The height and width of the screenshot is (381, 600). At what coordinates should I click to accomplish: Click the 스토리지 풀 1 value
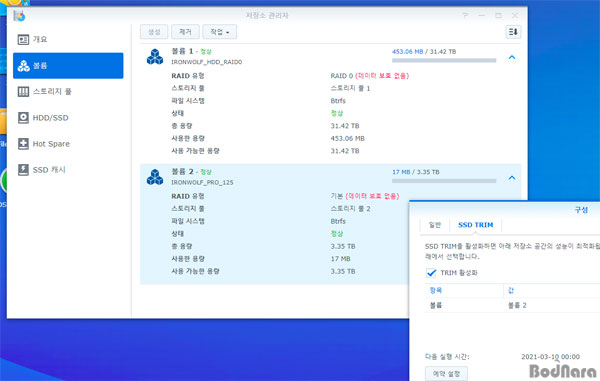coord(350,88)
